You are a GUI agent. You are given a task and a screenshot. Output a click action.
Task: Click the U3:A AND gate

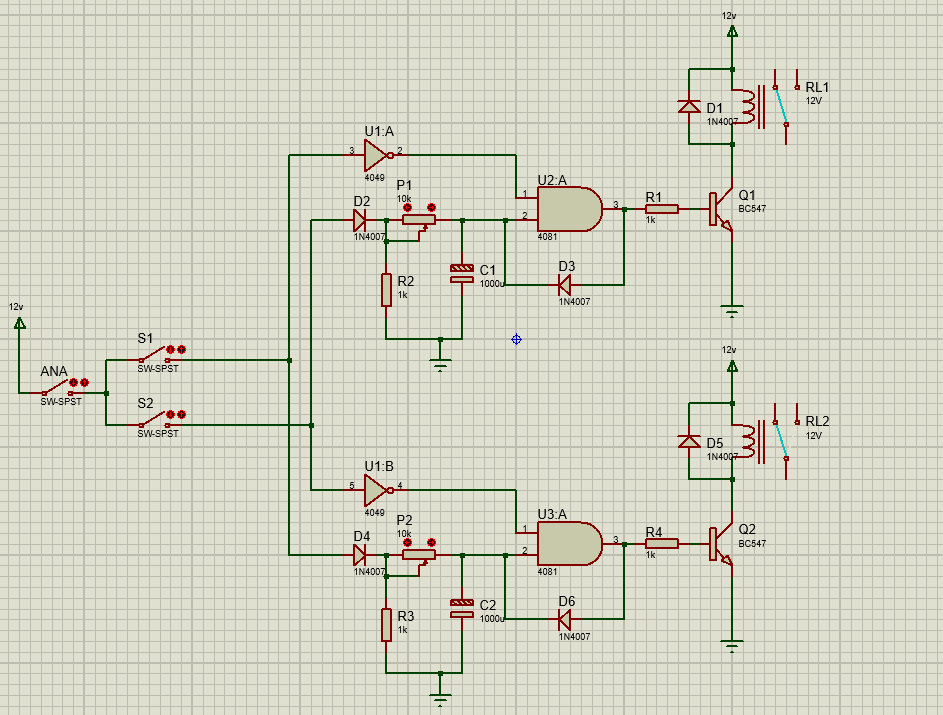569,544
